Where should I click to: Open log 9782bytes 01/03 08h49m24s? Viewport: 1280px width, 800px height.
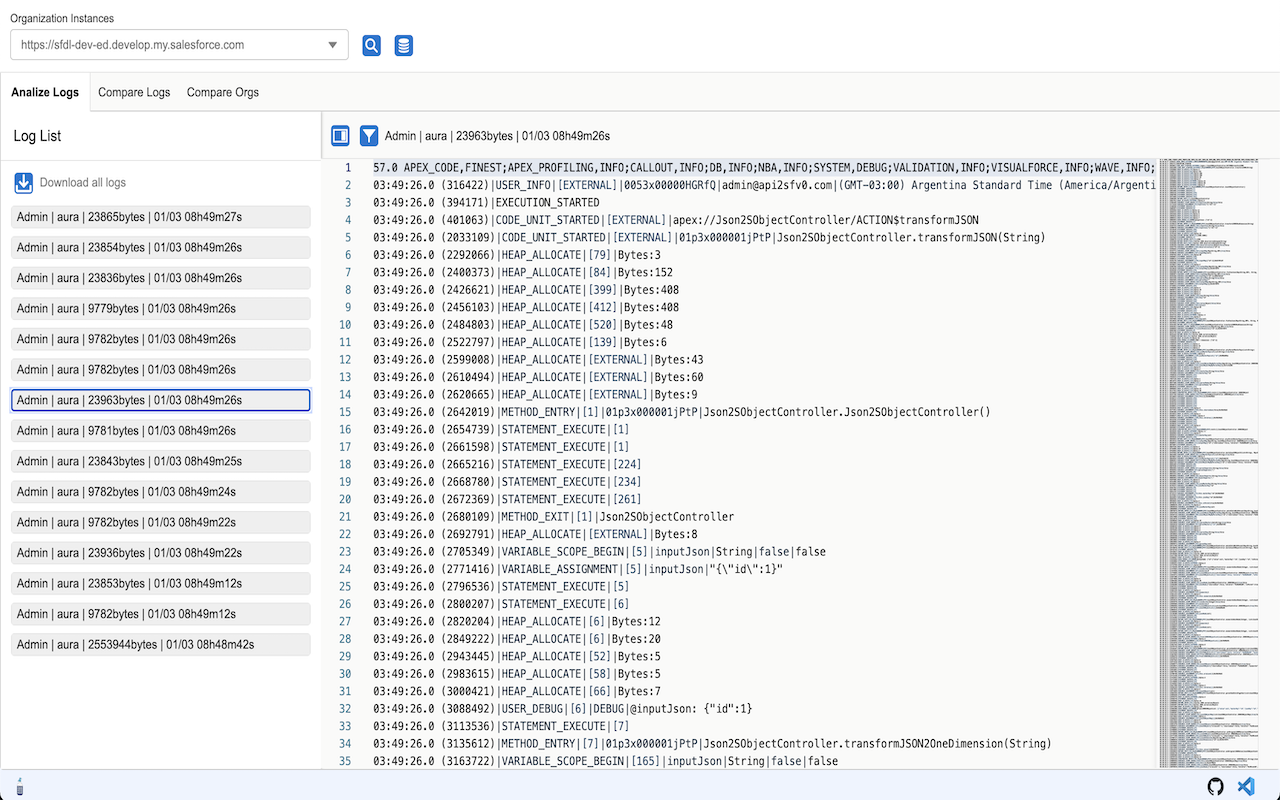[160, 492]
